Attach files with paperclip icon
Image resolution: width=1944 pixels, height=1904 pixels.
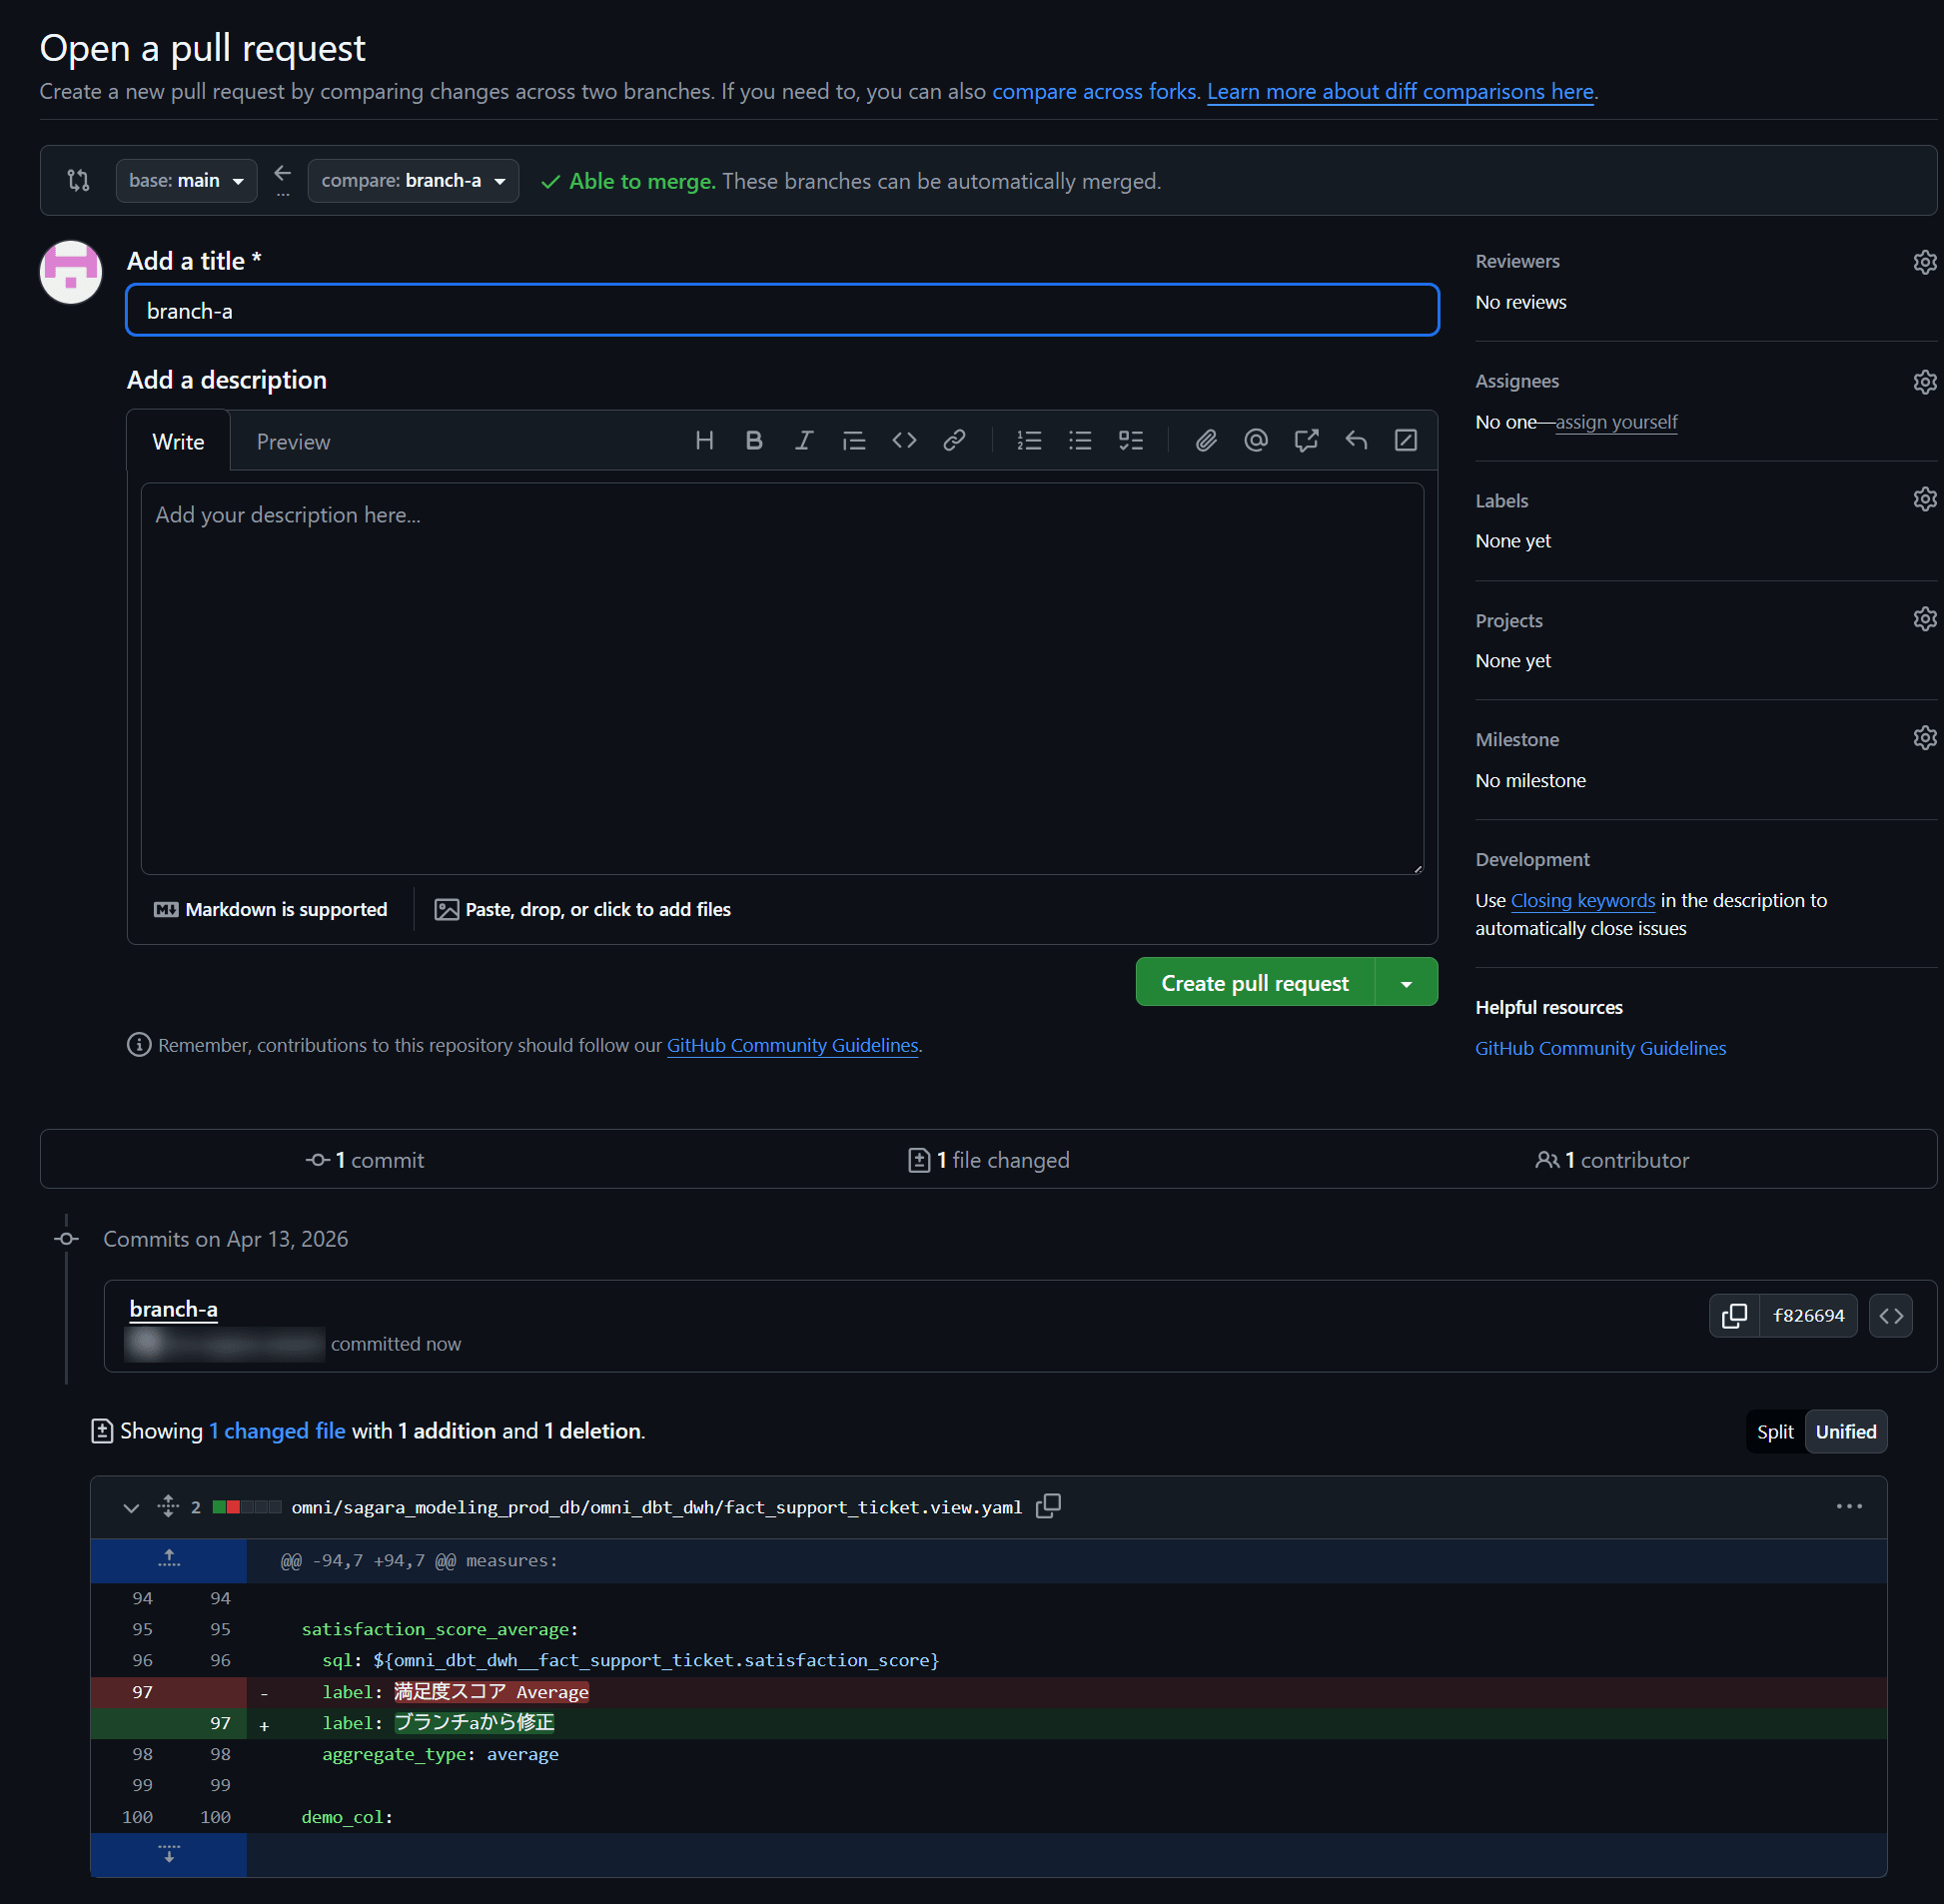(1206, 441)
